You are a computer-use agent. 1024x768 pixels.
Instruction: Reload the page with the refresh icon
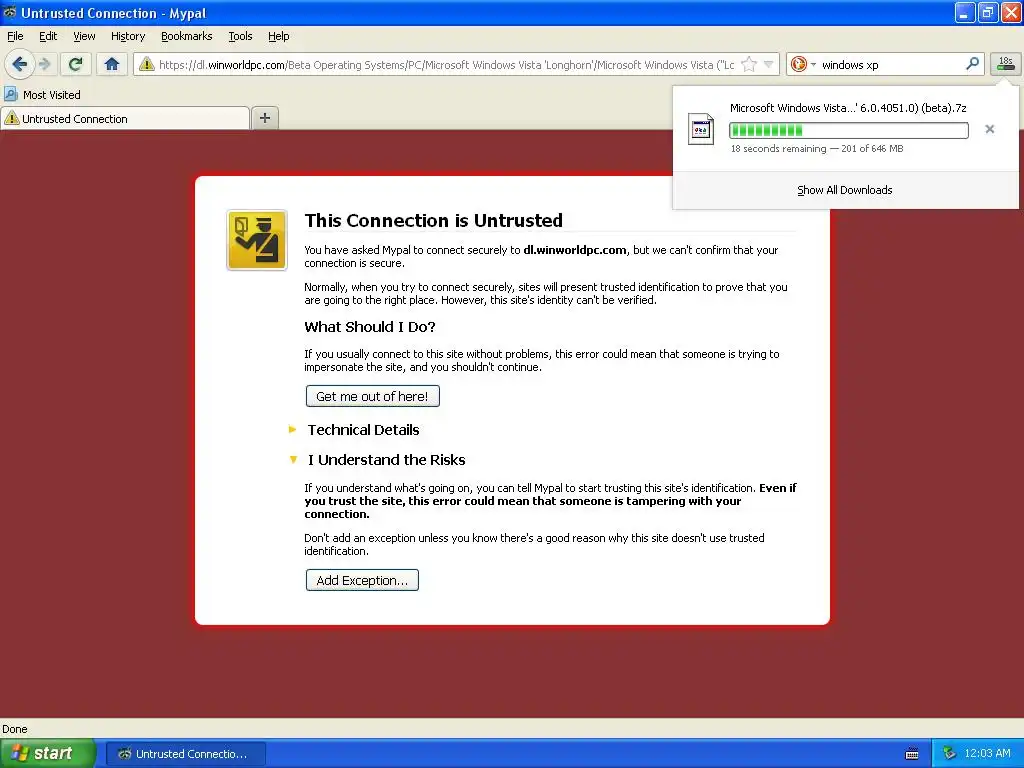[76, 64]
